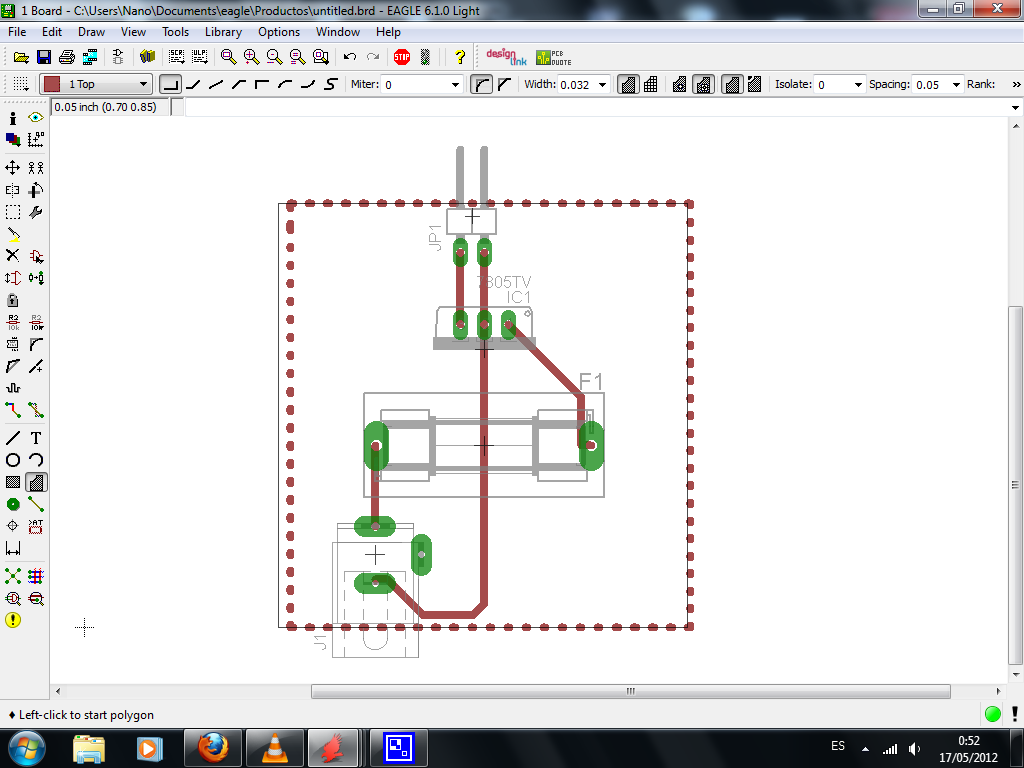Viewport: 1024px width, 768px height.
Task: Choose the Arc drawing tool
Action: pyautogui.click(x=36, y=460)
